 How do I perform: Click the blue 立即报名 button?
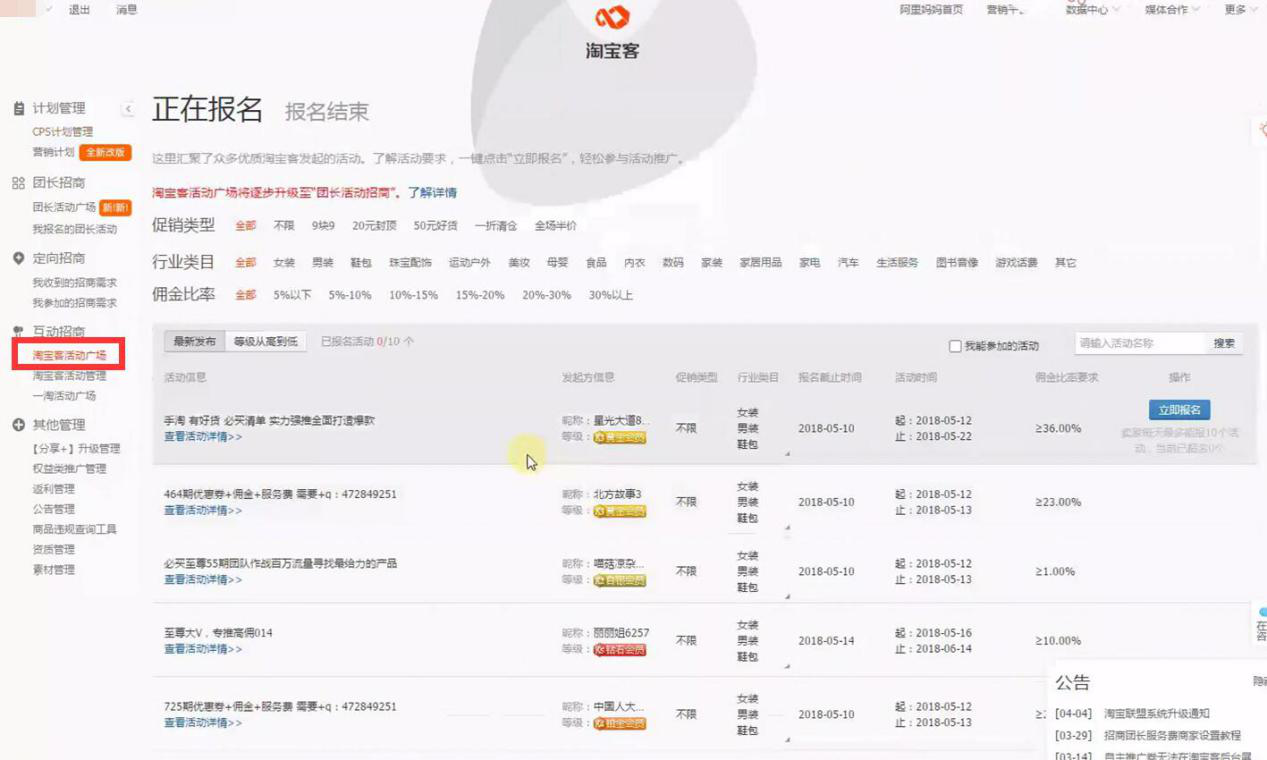pos(1179,410)
